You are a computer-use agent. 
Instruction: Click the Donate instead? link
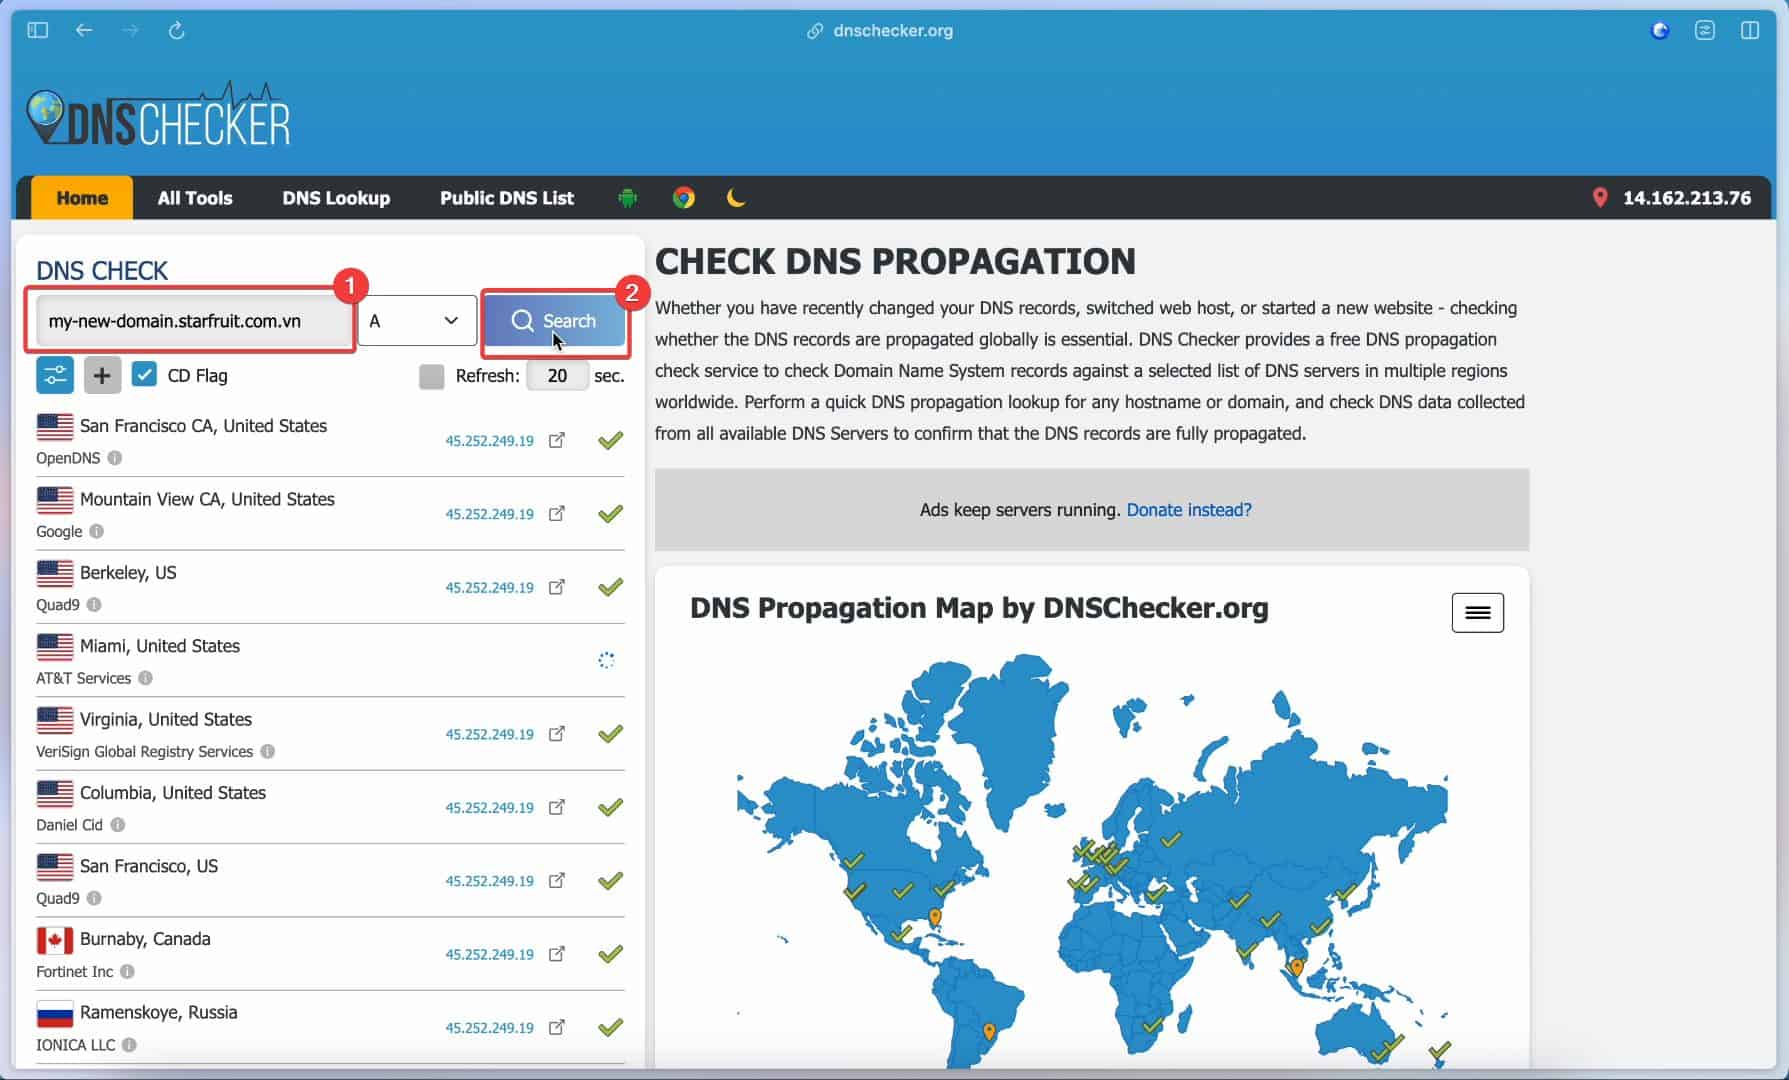[1189, 510]
